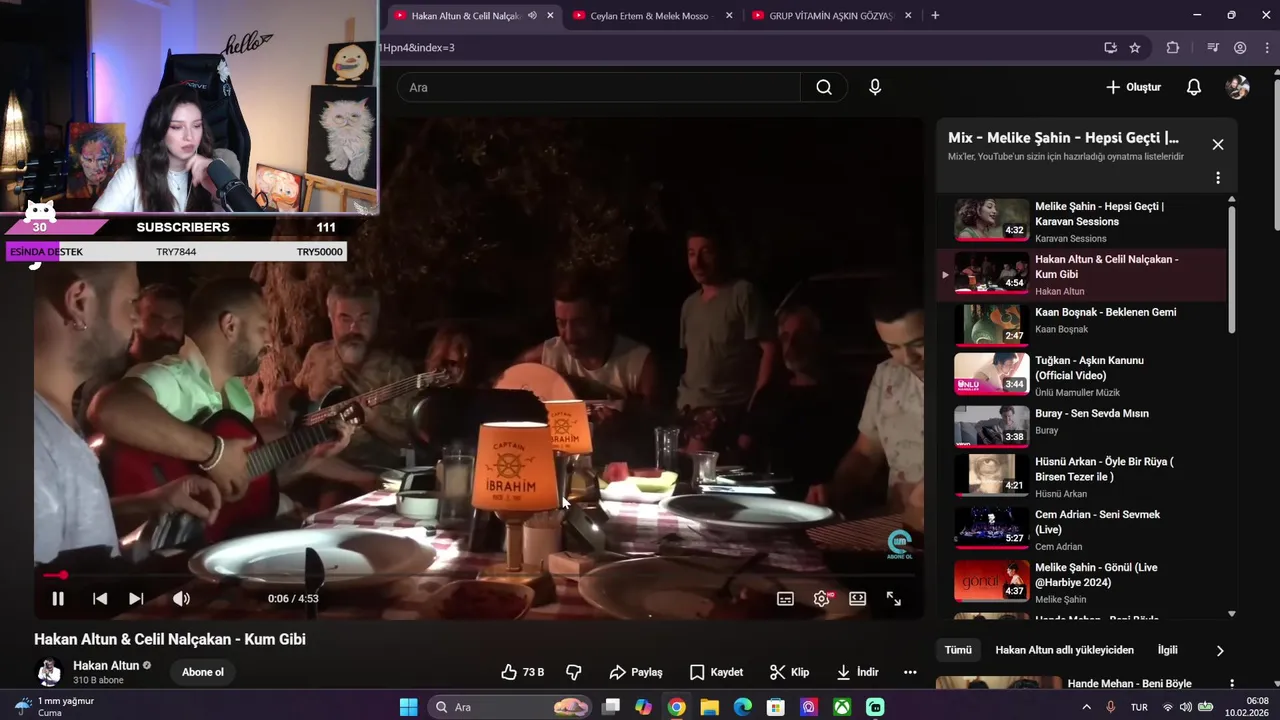Toggle subtitles with the captions icon
The width and height of the screenshot is (1280, 720).
click(x=786, y=599)
